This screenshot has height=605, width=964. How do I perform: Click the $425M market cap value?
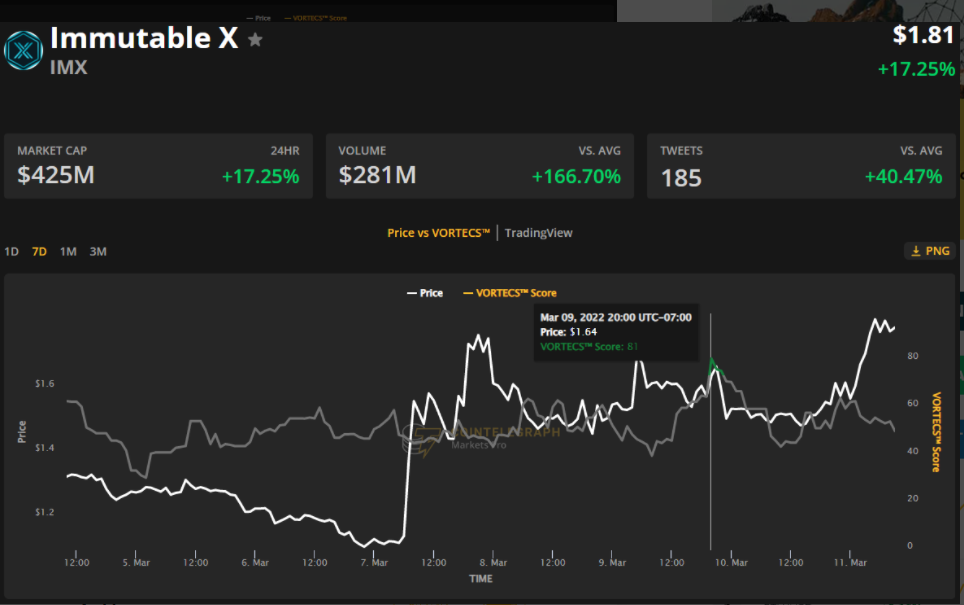(x=56, y=175)
